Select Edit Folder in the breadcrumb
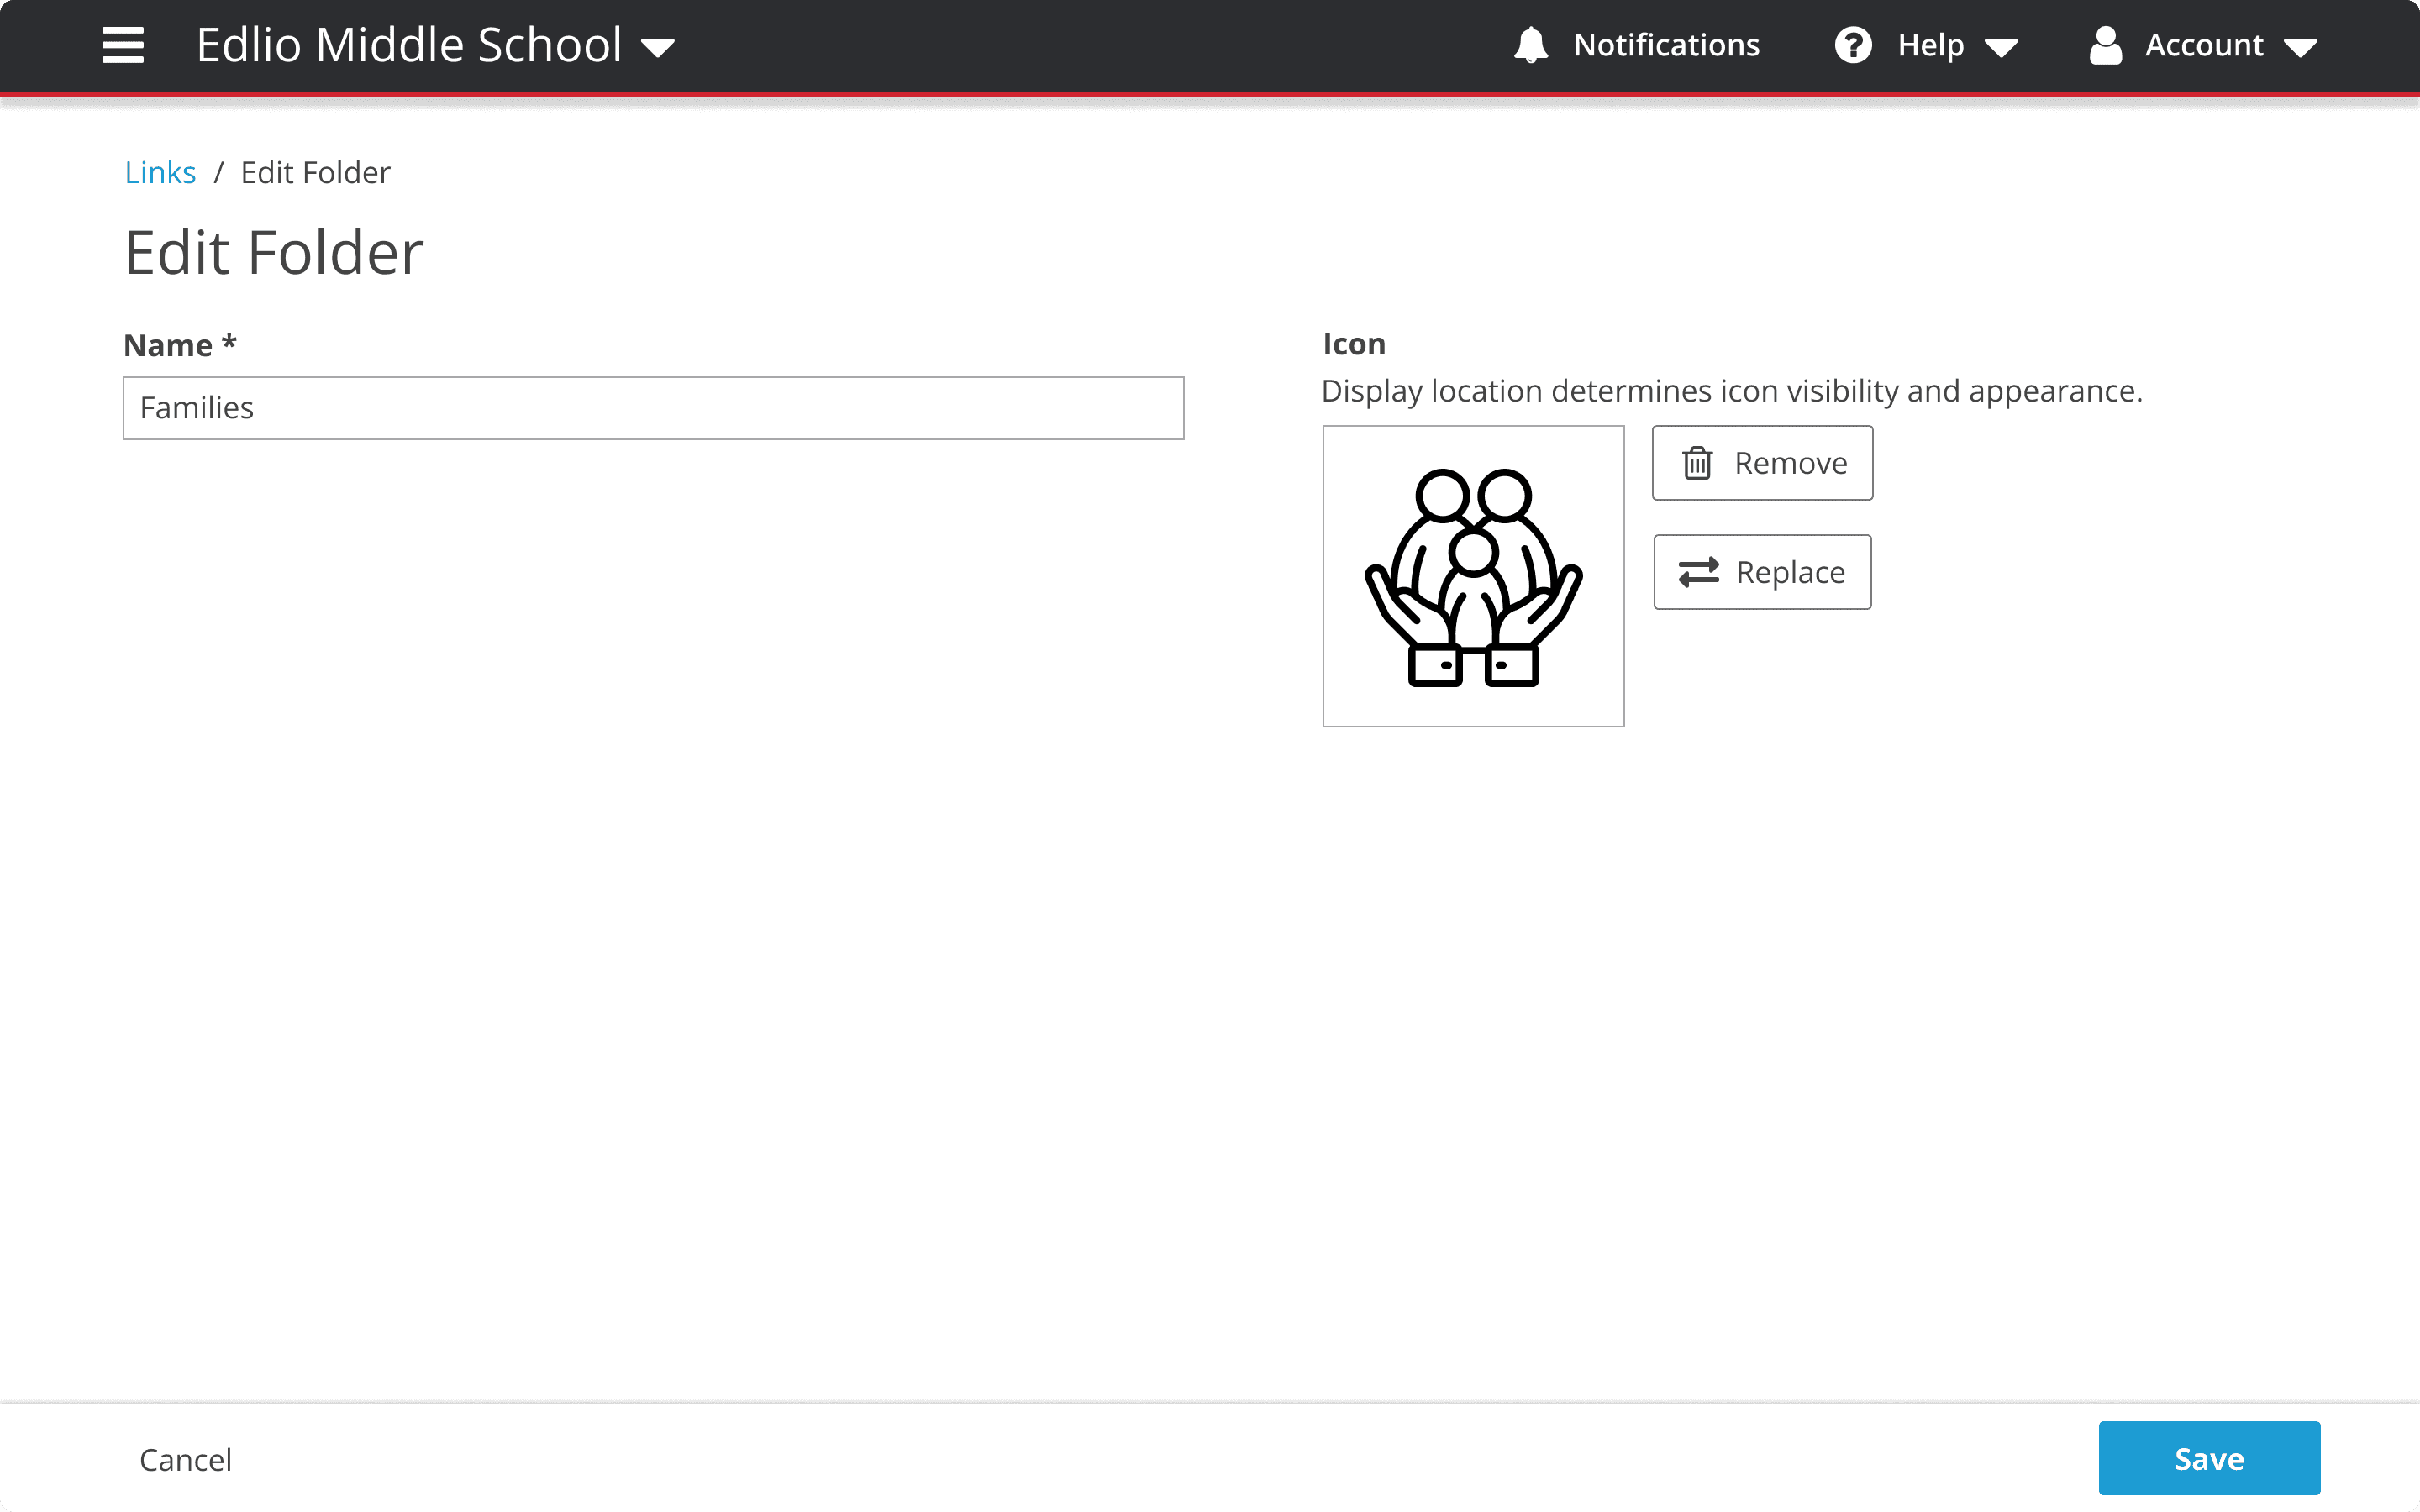This screenshot has height=1512, width=2420. pos(314,172)
